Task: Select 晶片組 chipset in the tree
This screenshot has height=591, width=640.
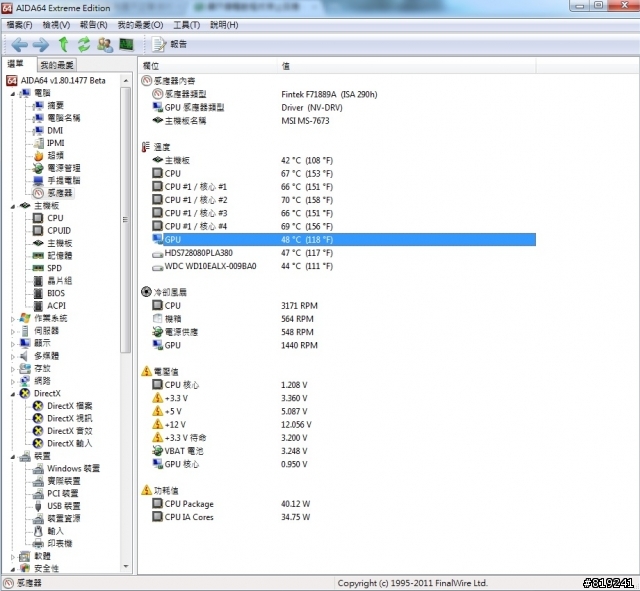Action: 59,281
